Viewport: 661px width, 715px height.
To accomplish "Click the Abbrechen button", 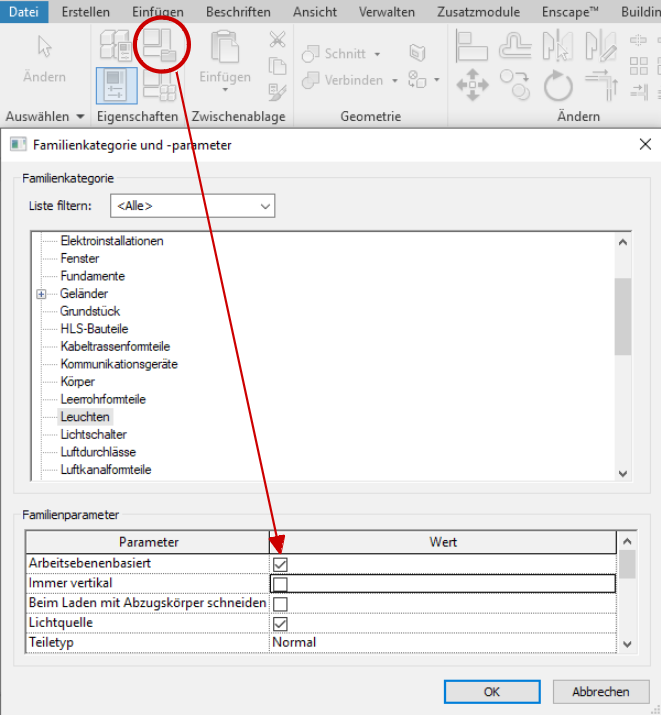I will pos(600,691).
